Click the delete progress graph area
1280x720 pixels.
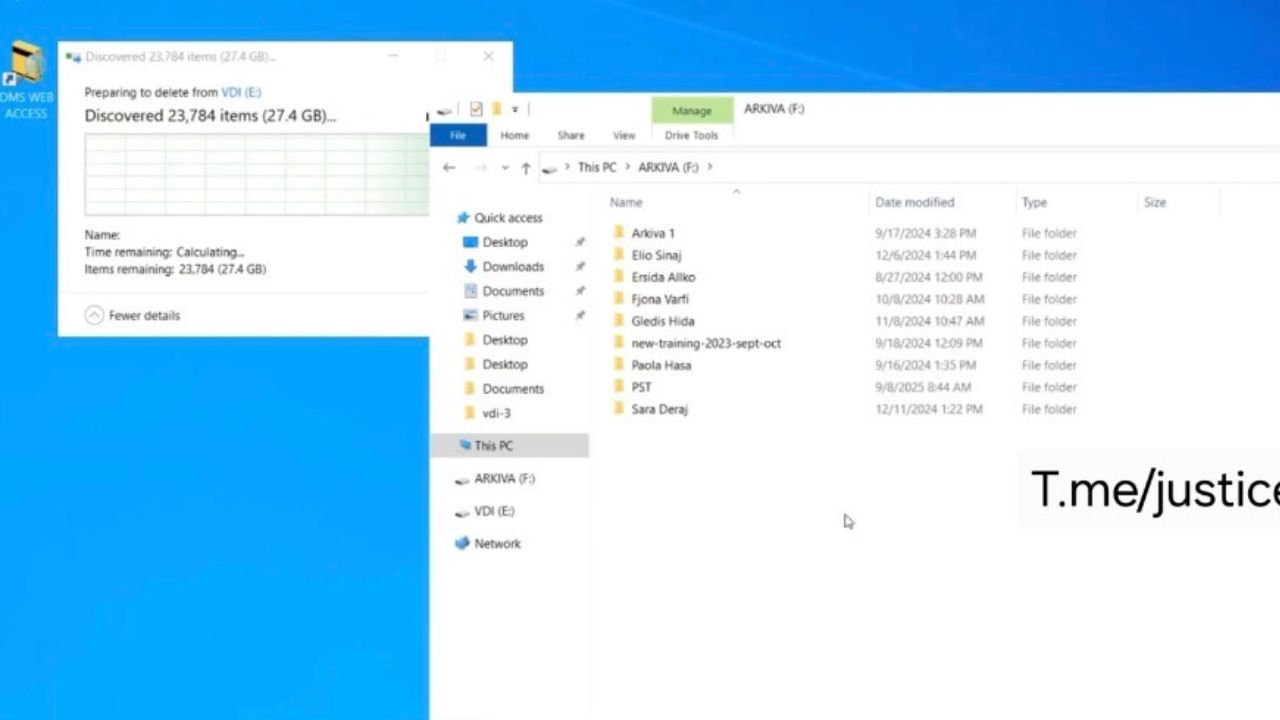pyautogui.click(x=257, y=174)
